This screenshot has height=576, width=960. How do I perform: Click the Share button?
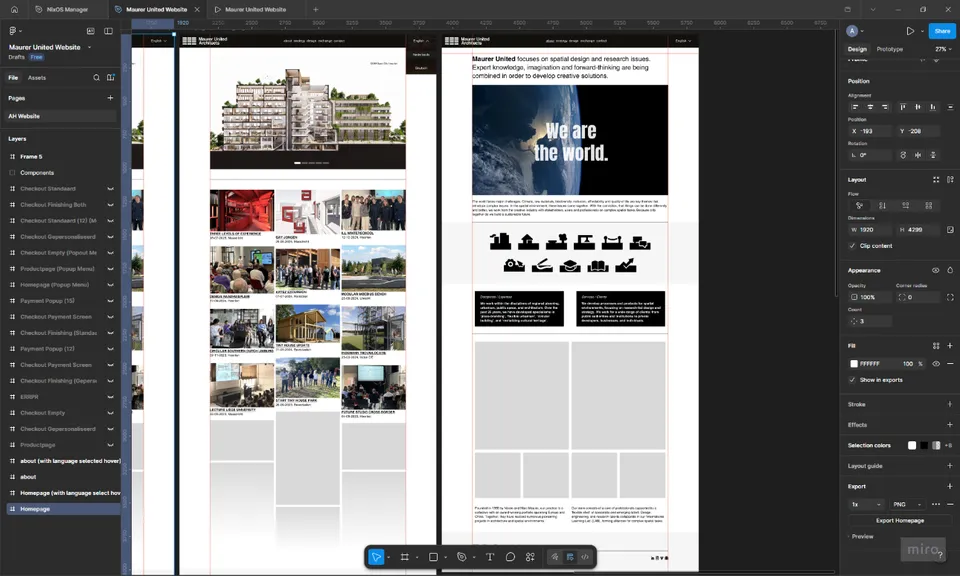(942, 31)
